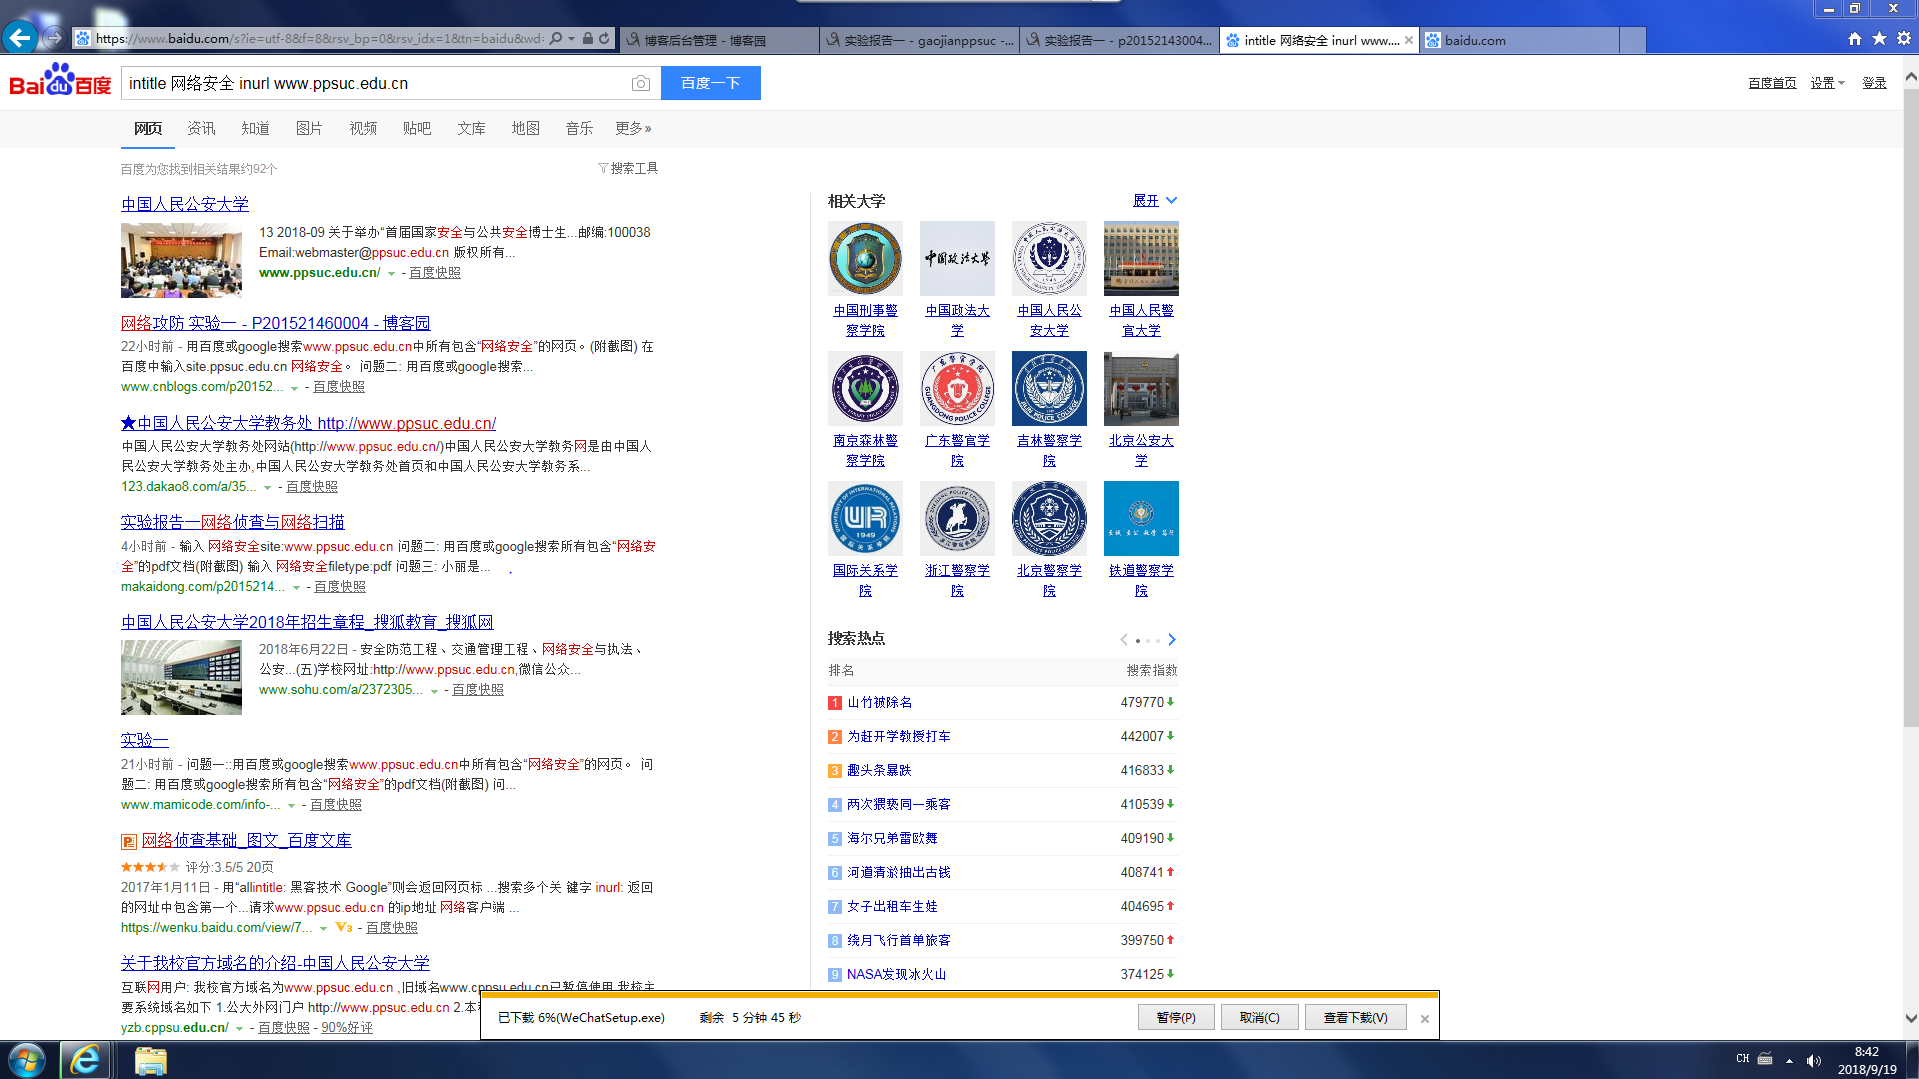Viewport: 1919px width, 1079px height.
Task: Switch to 视频 search tab
Action: point(363,128)
